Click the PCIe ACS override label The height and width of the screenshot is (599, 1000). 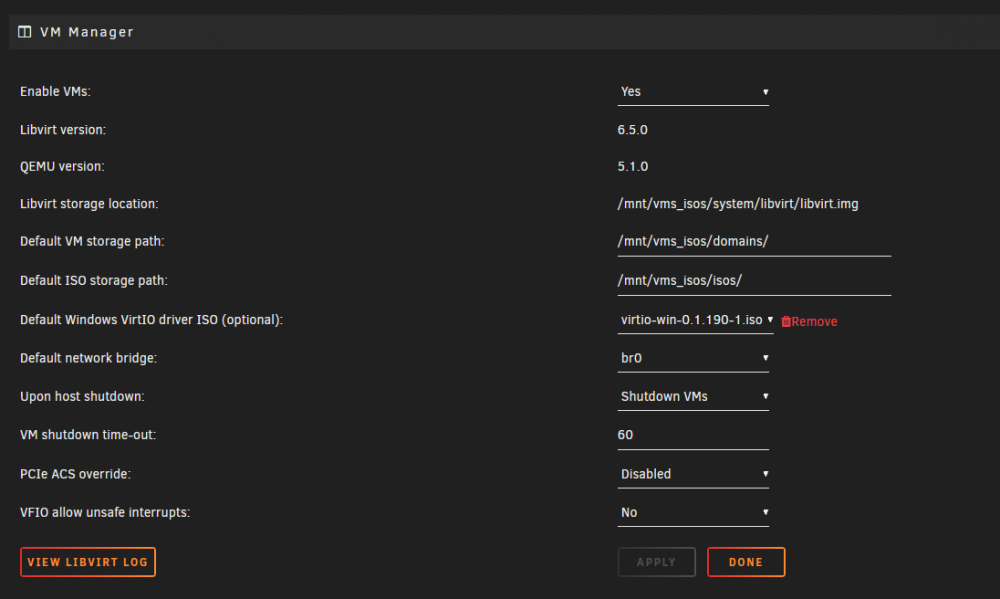coord(75,475)
